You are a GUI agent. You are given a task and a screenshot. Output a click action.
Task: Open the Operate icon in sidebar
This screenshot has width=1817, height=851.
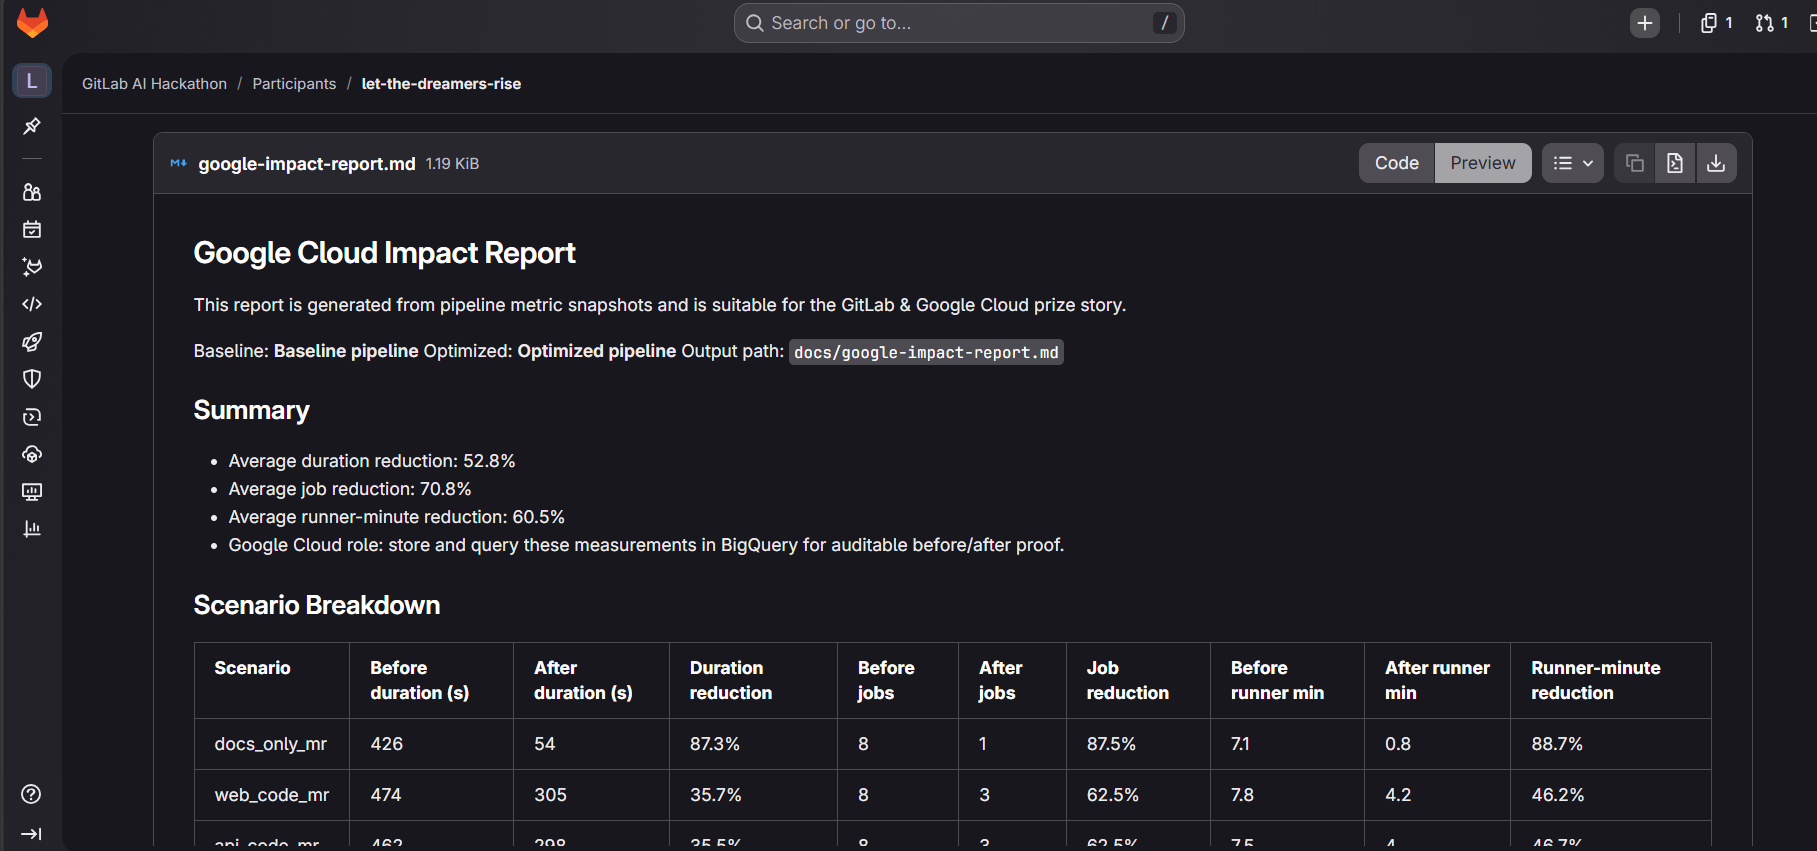(32, 454)
